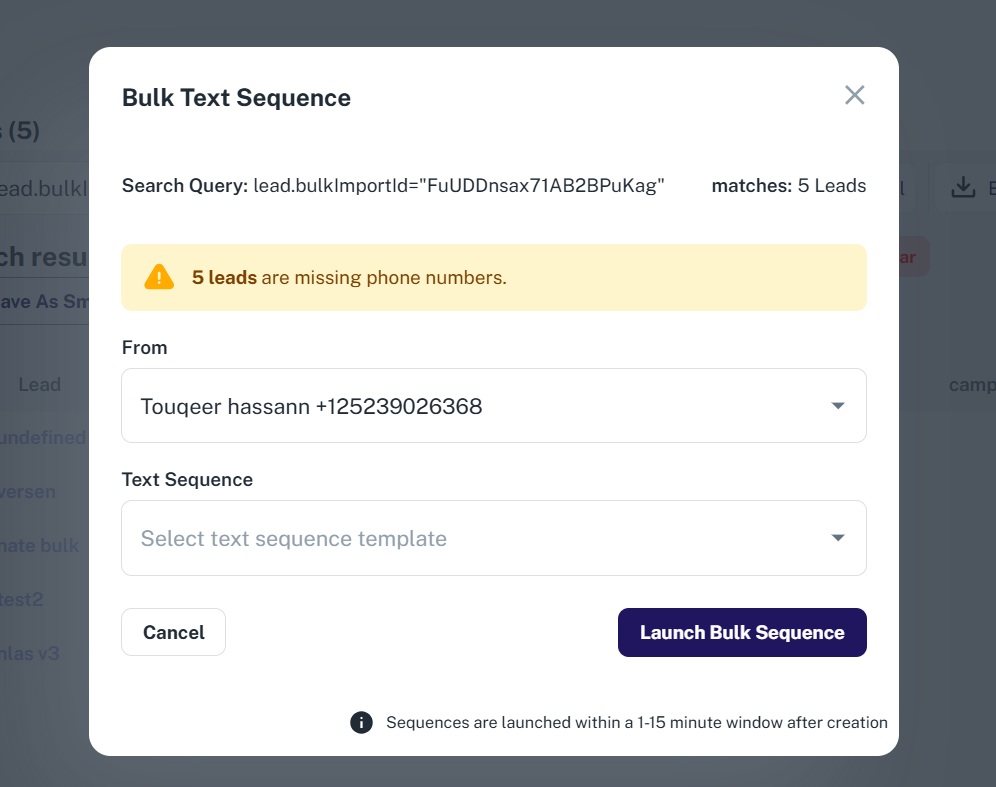Click the 'Lead' column header
The width and height of the screenshot is (996, 787).
(40, 384)
